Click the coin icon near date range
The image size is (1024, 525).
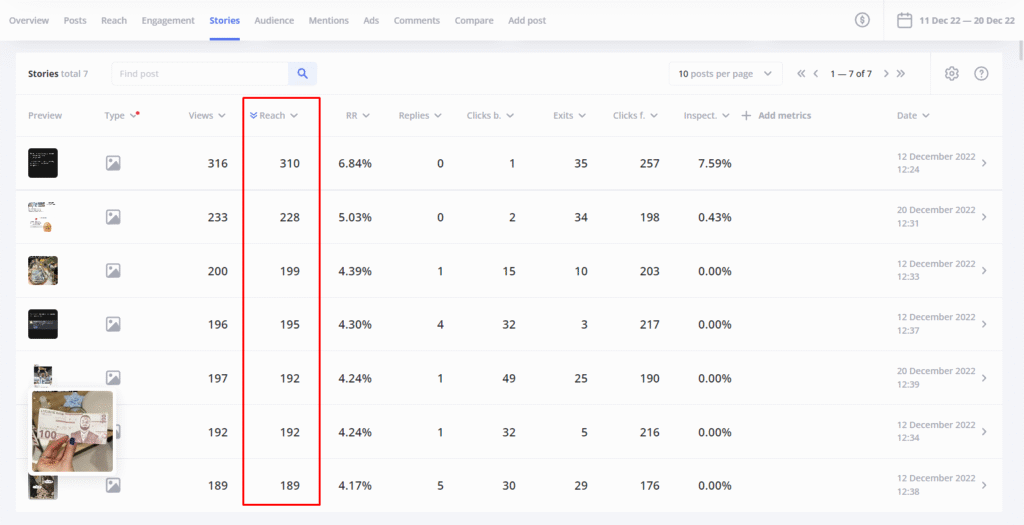click(862, 20)
